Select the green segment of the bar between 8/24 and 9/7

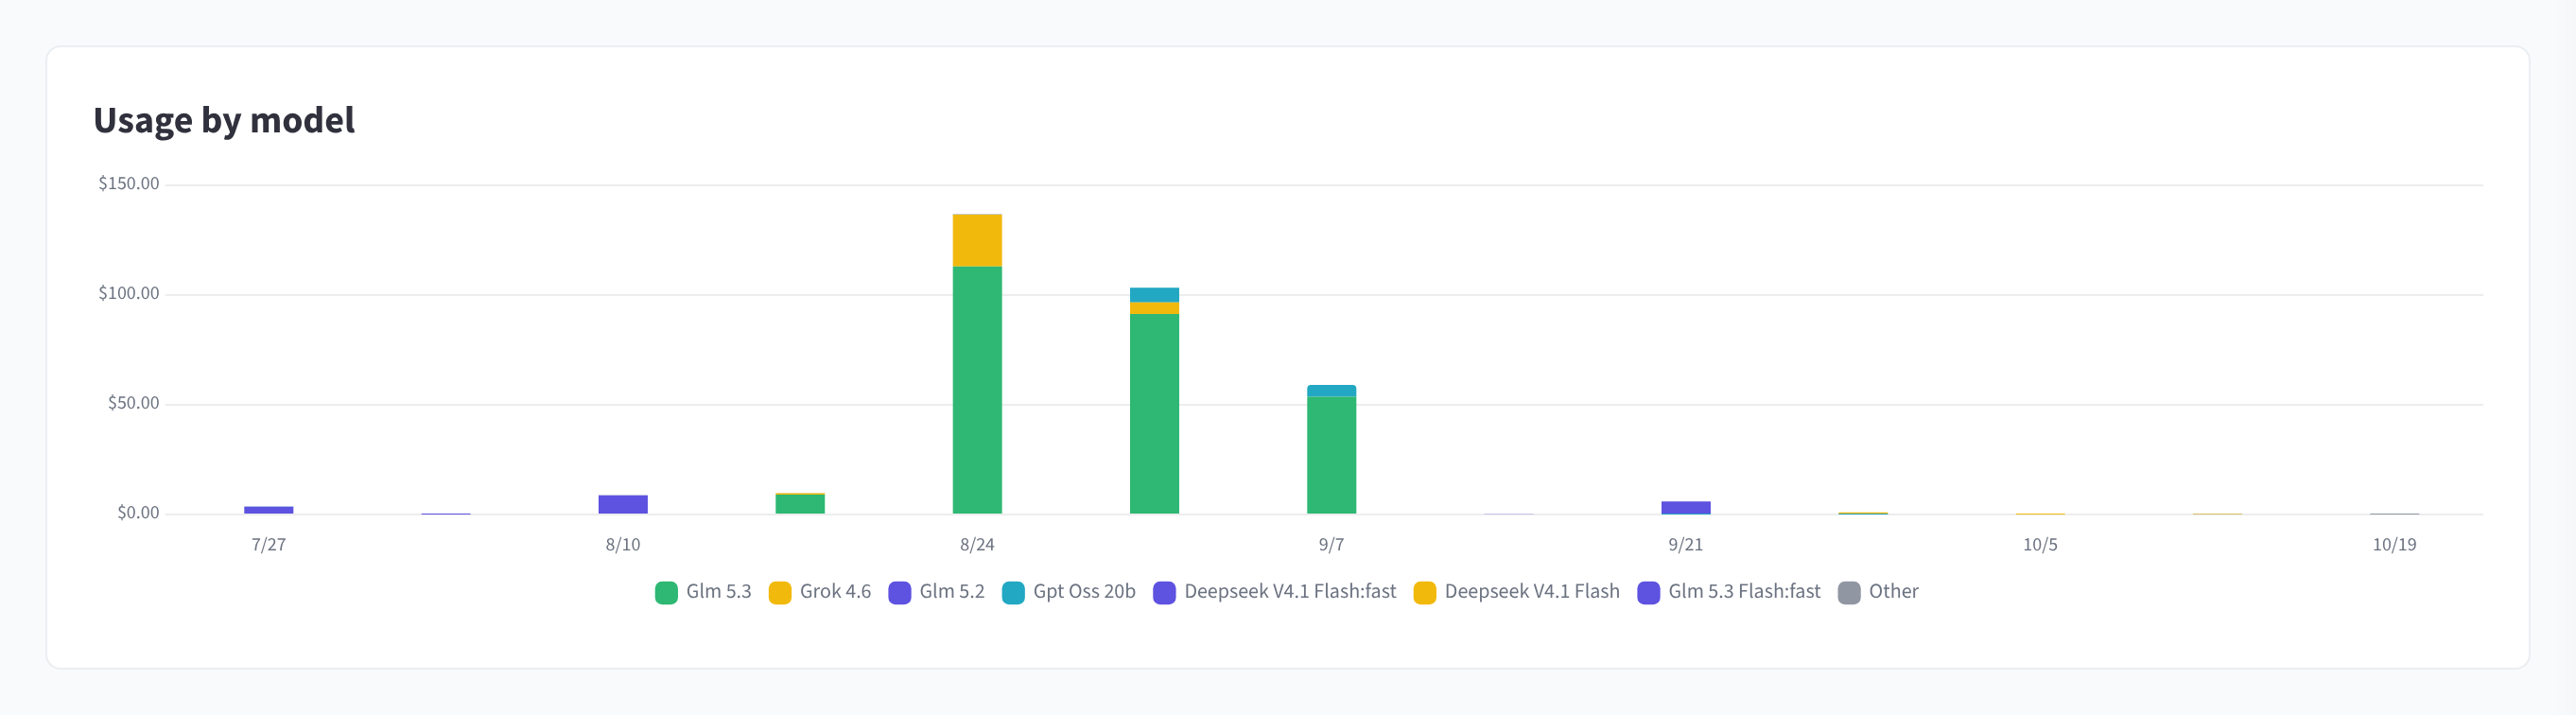(x=1154, y=414)
